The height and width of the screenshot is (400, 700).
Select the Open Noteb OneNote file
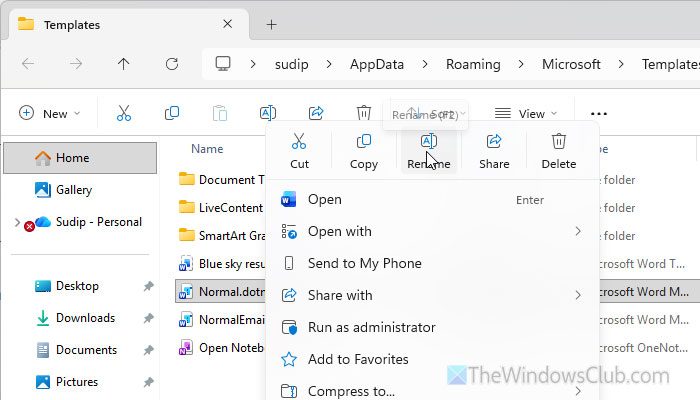[x=221, y=348]
